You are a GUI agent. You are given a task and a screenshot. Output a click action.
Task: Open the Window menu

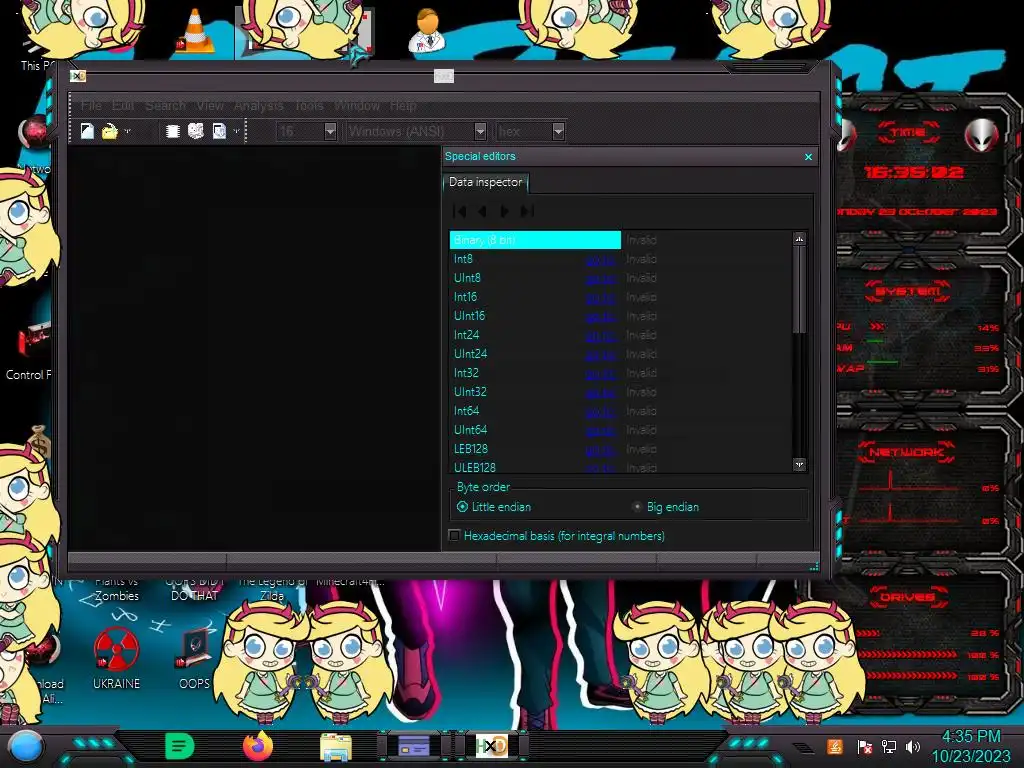click(x=357, y=105)
